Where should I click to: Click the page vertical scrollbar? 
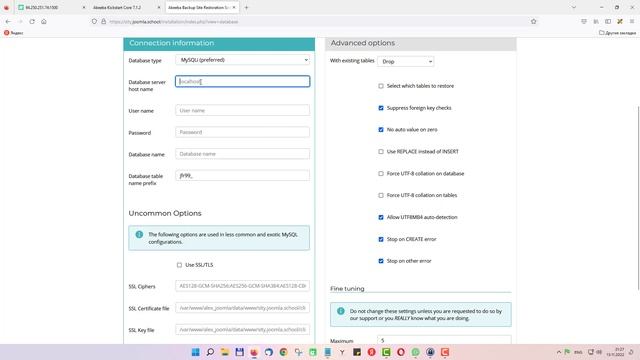(638, 198)
